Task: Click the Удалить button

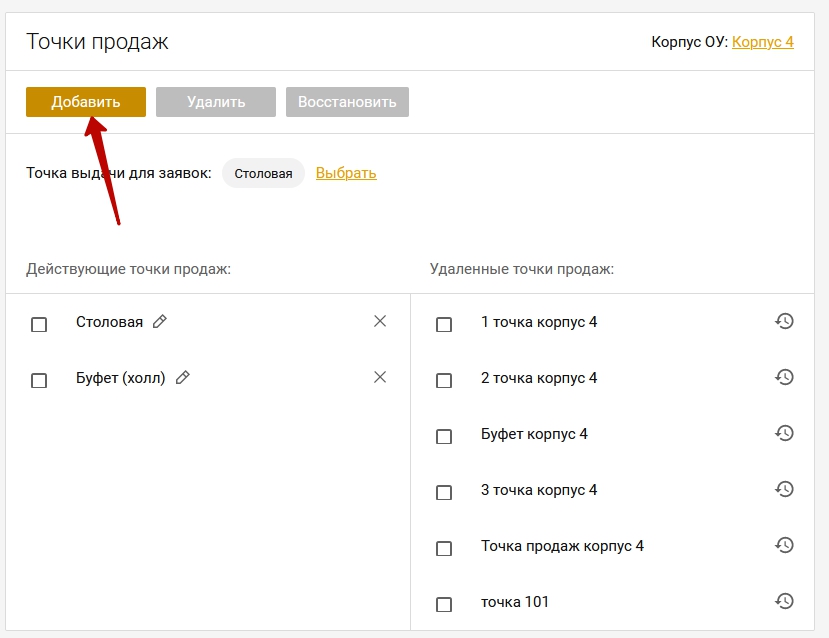Action: click(216, 101)
